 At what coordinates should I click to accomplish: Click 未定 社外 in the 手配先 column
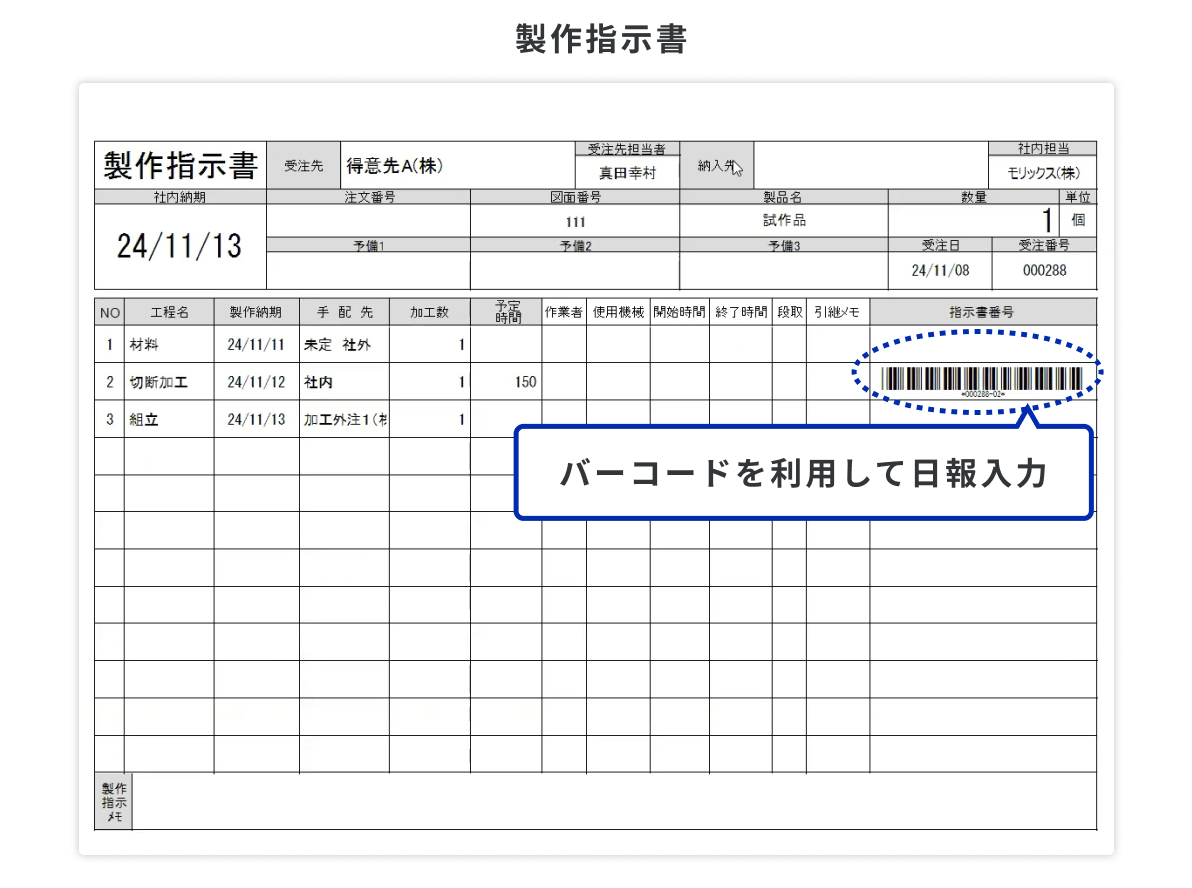click(x=337, y=344)
